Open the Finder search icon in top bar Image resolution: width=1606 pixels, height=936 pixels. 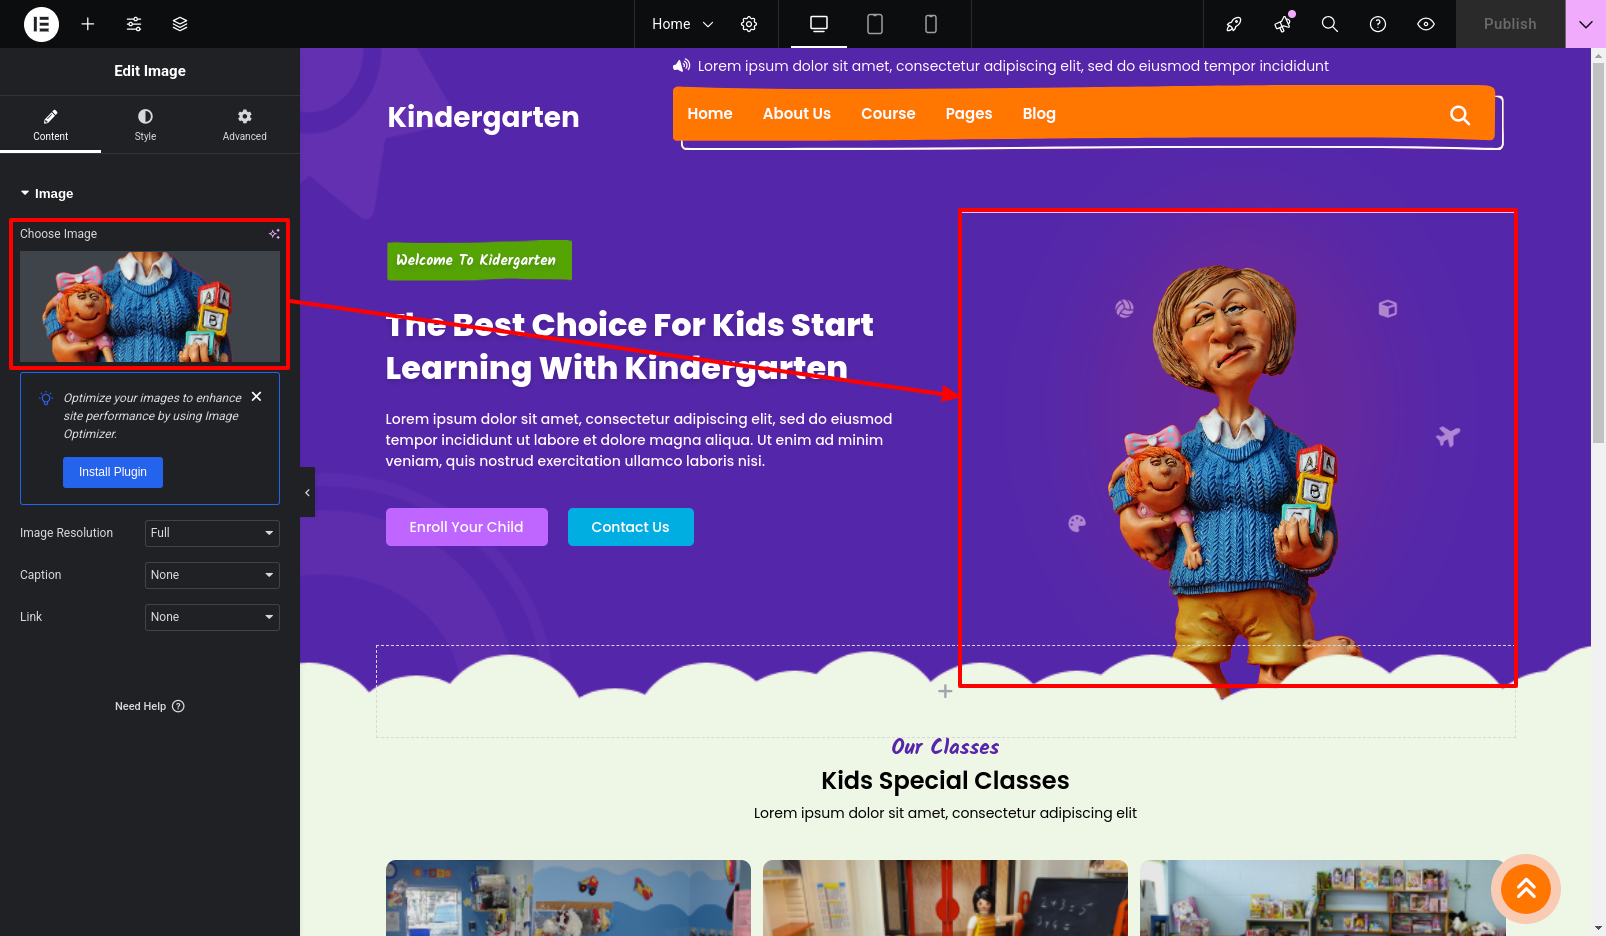pos(1330,24)
